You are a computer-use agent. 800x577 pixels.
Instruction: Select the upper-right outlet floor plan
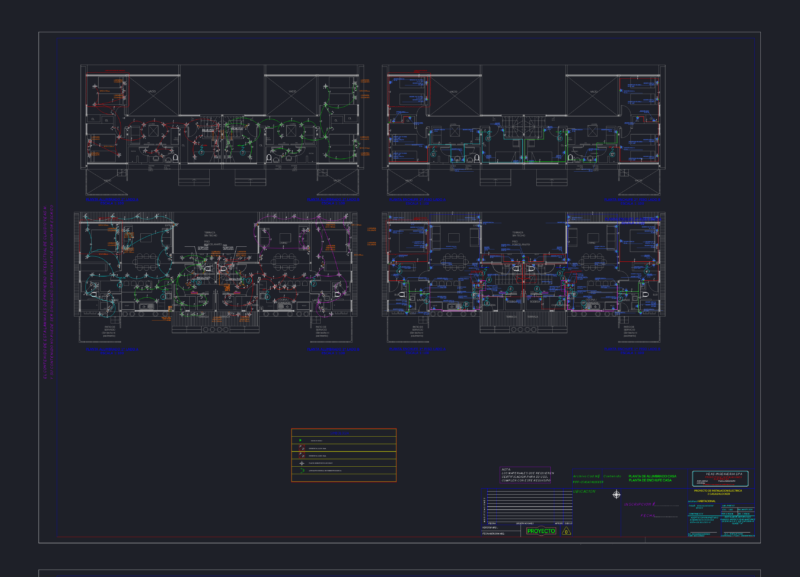[x=523, y=130]
